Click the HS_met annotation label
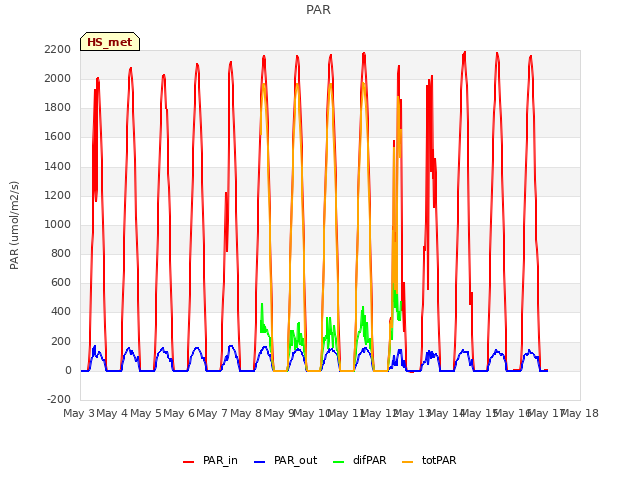 110,42
